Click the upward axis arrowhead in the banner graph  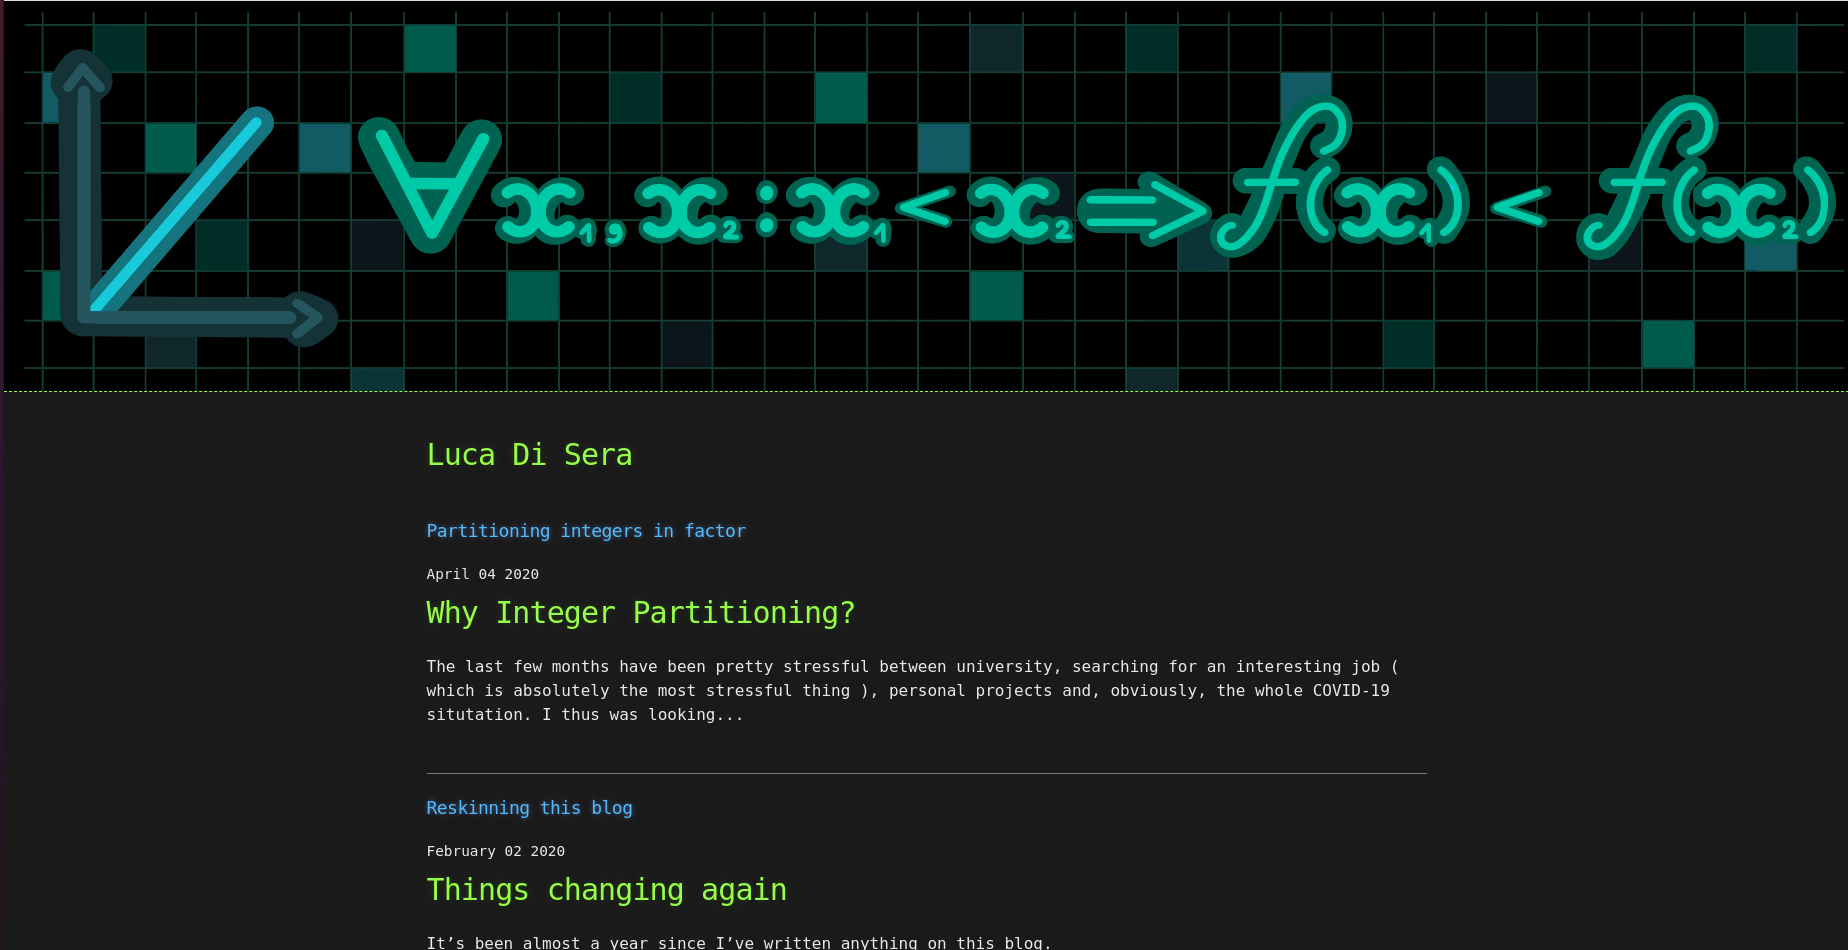(x=81, y=75)
